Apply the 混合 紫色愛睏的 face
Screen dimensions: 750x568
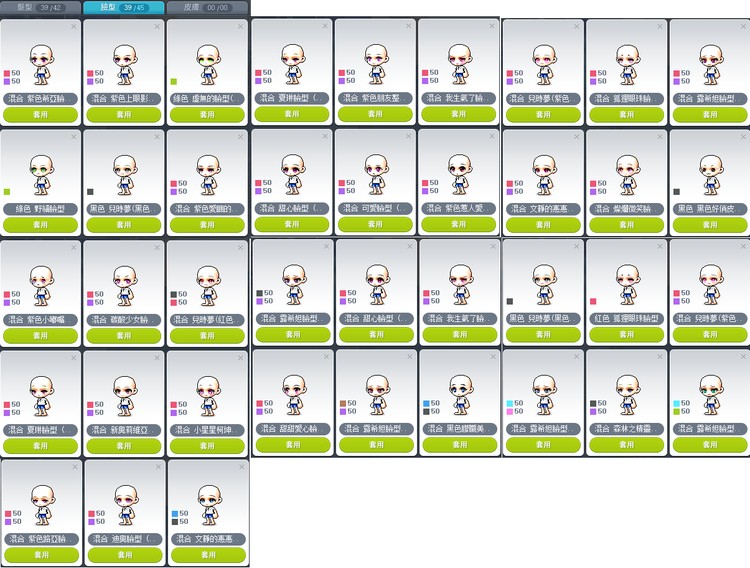click(207, 225)
